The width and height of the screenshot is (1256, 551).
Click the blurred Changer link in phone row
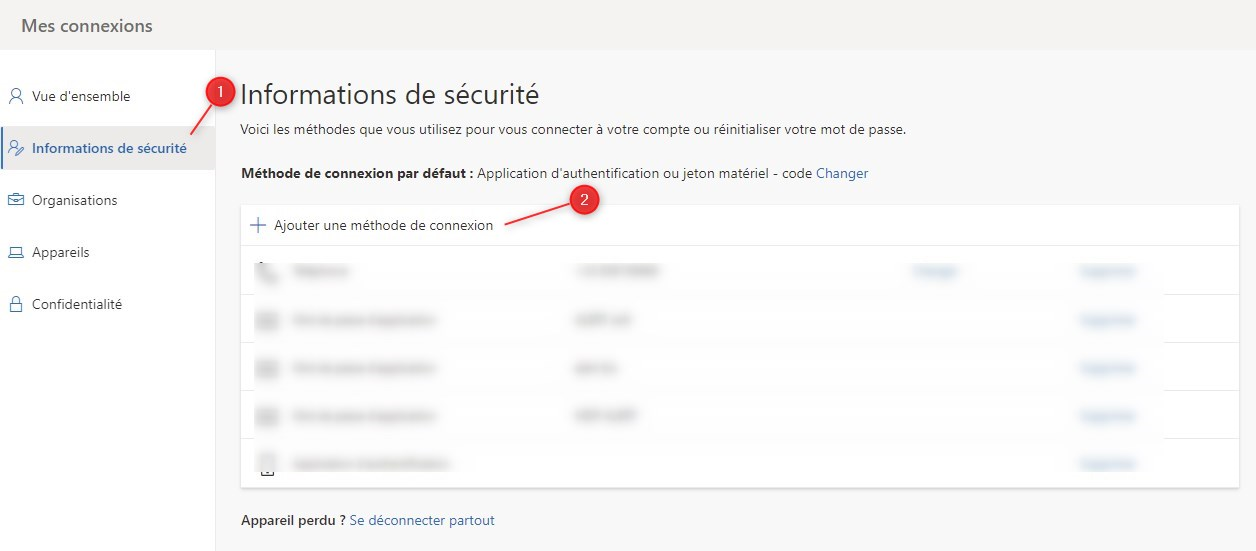tap(935, 271)
